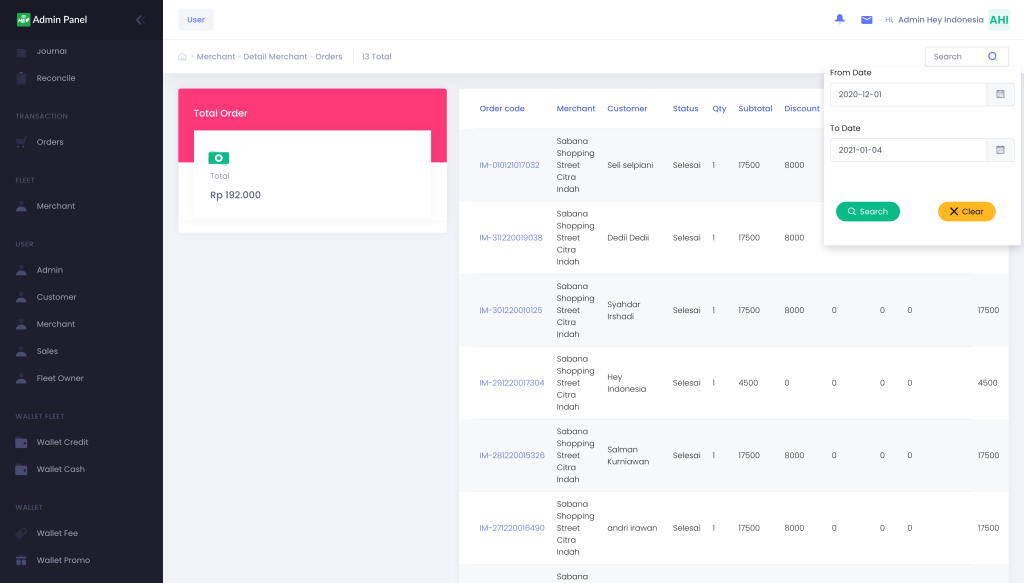Click the User button in the top bar

(196, 20)
